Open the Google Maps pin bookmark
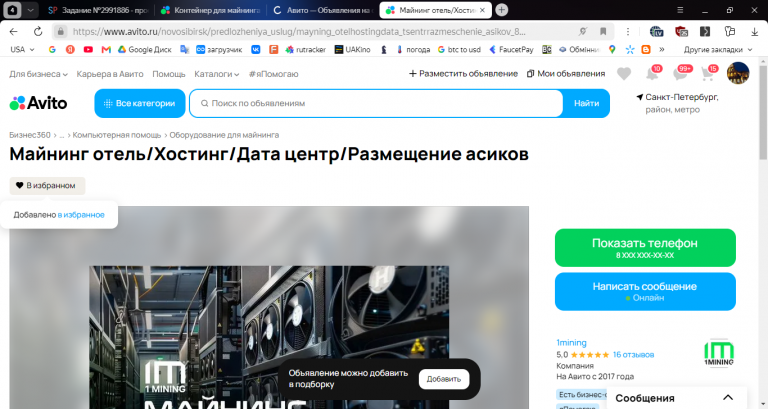This screenshot has width=768, height=409. [x=612, y=49]
